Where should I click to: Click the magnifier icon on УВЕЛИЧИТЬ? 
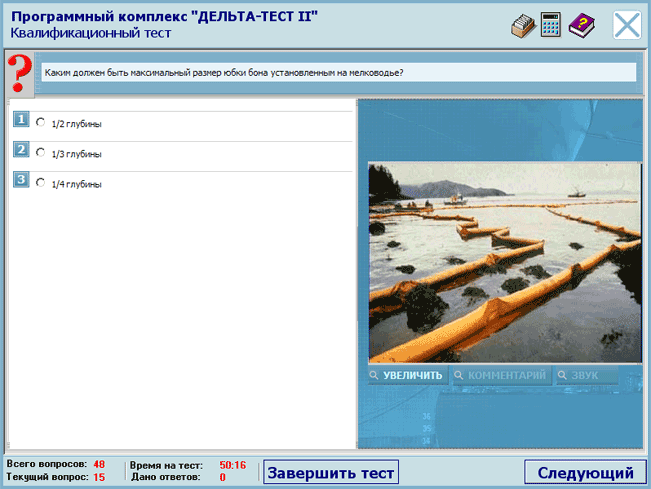coord(374,375)
